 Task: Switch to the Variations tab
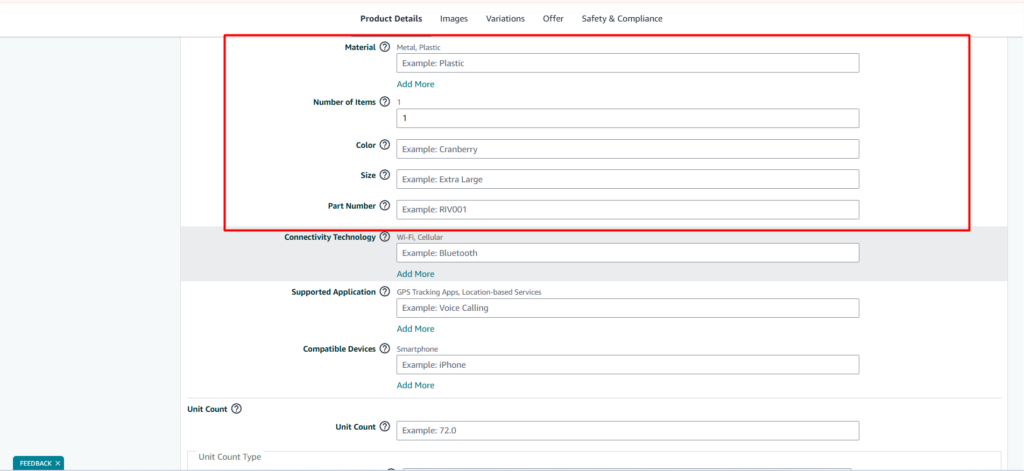505,19
